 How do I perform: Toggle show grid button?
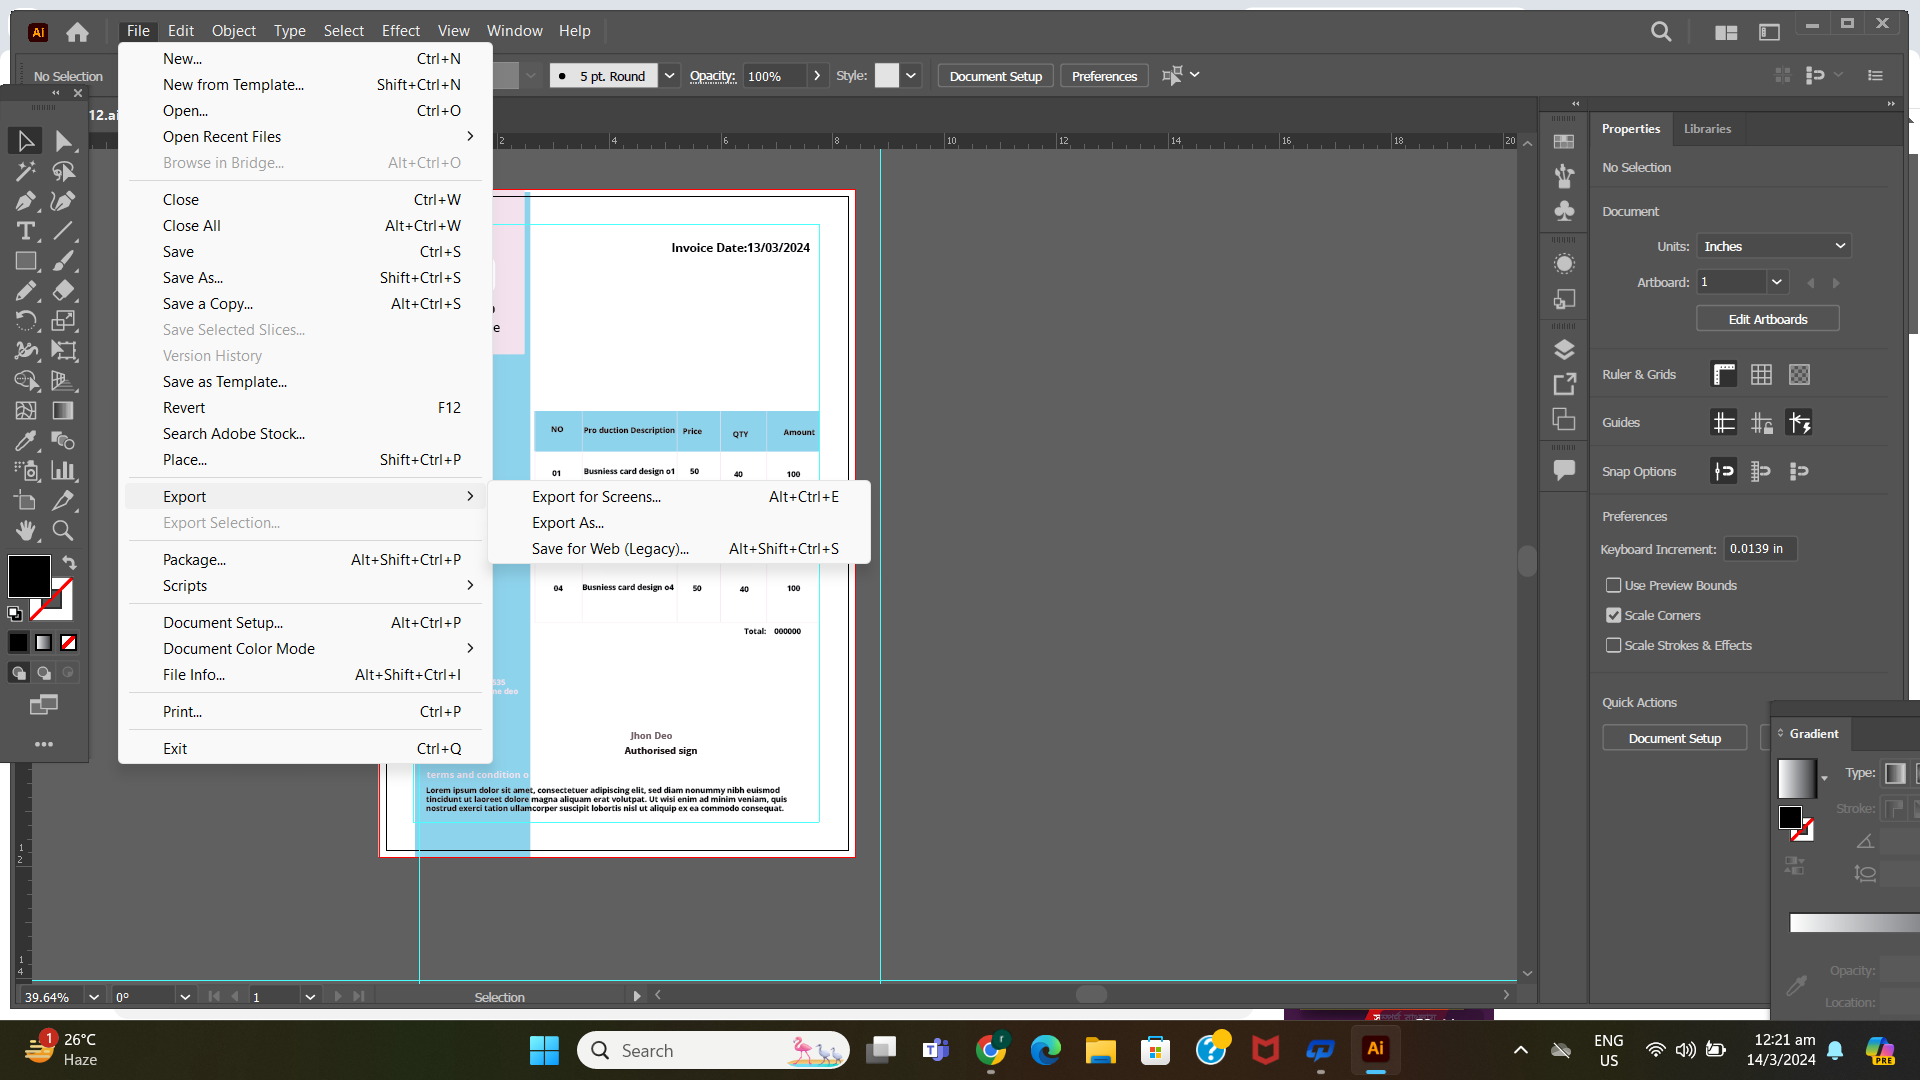coord(1761,375)
